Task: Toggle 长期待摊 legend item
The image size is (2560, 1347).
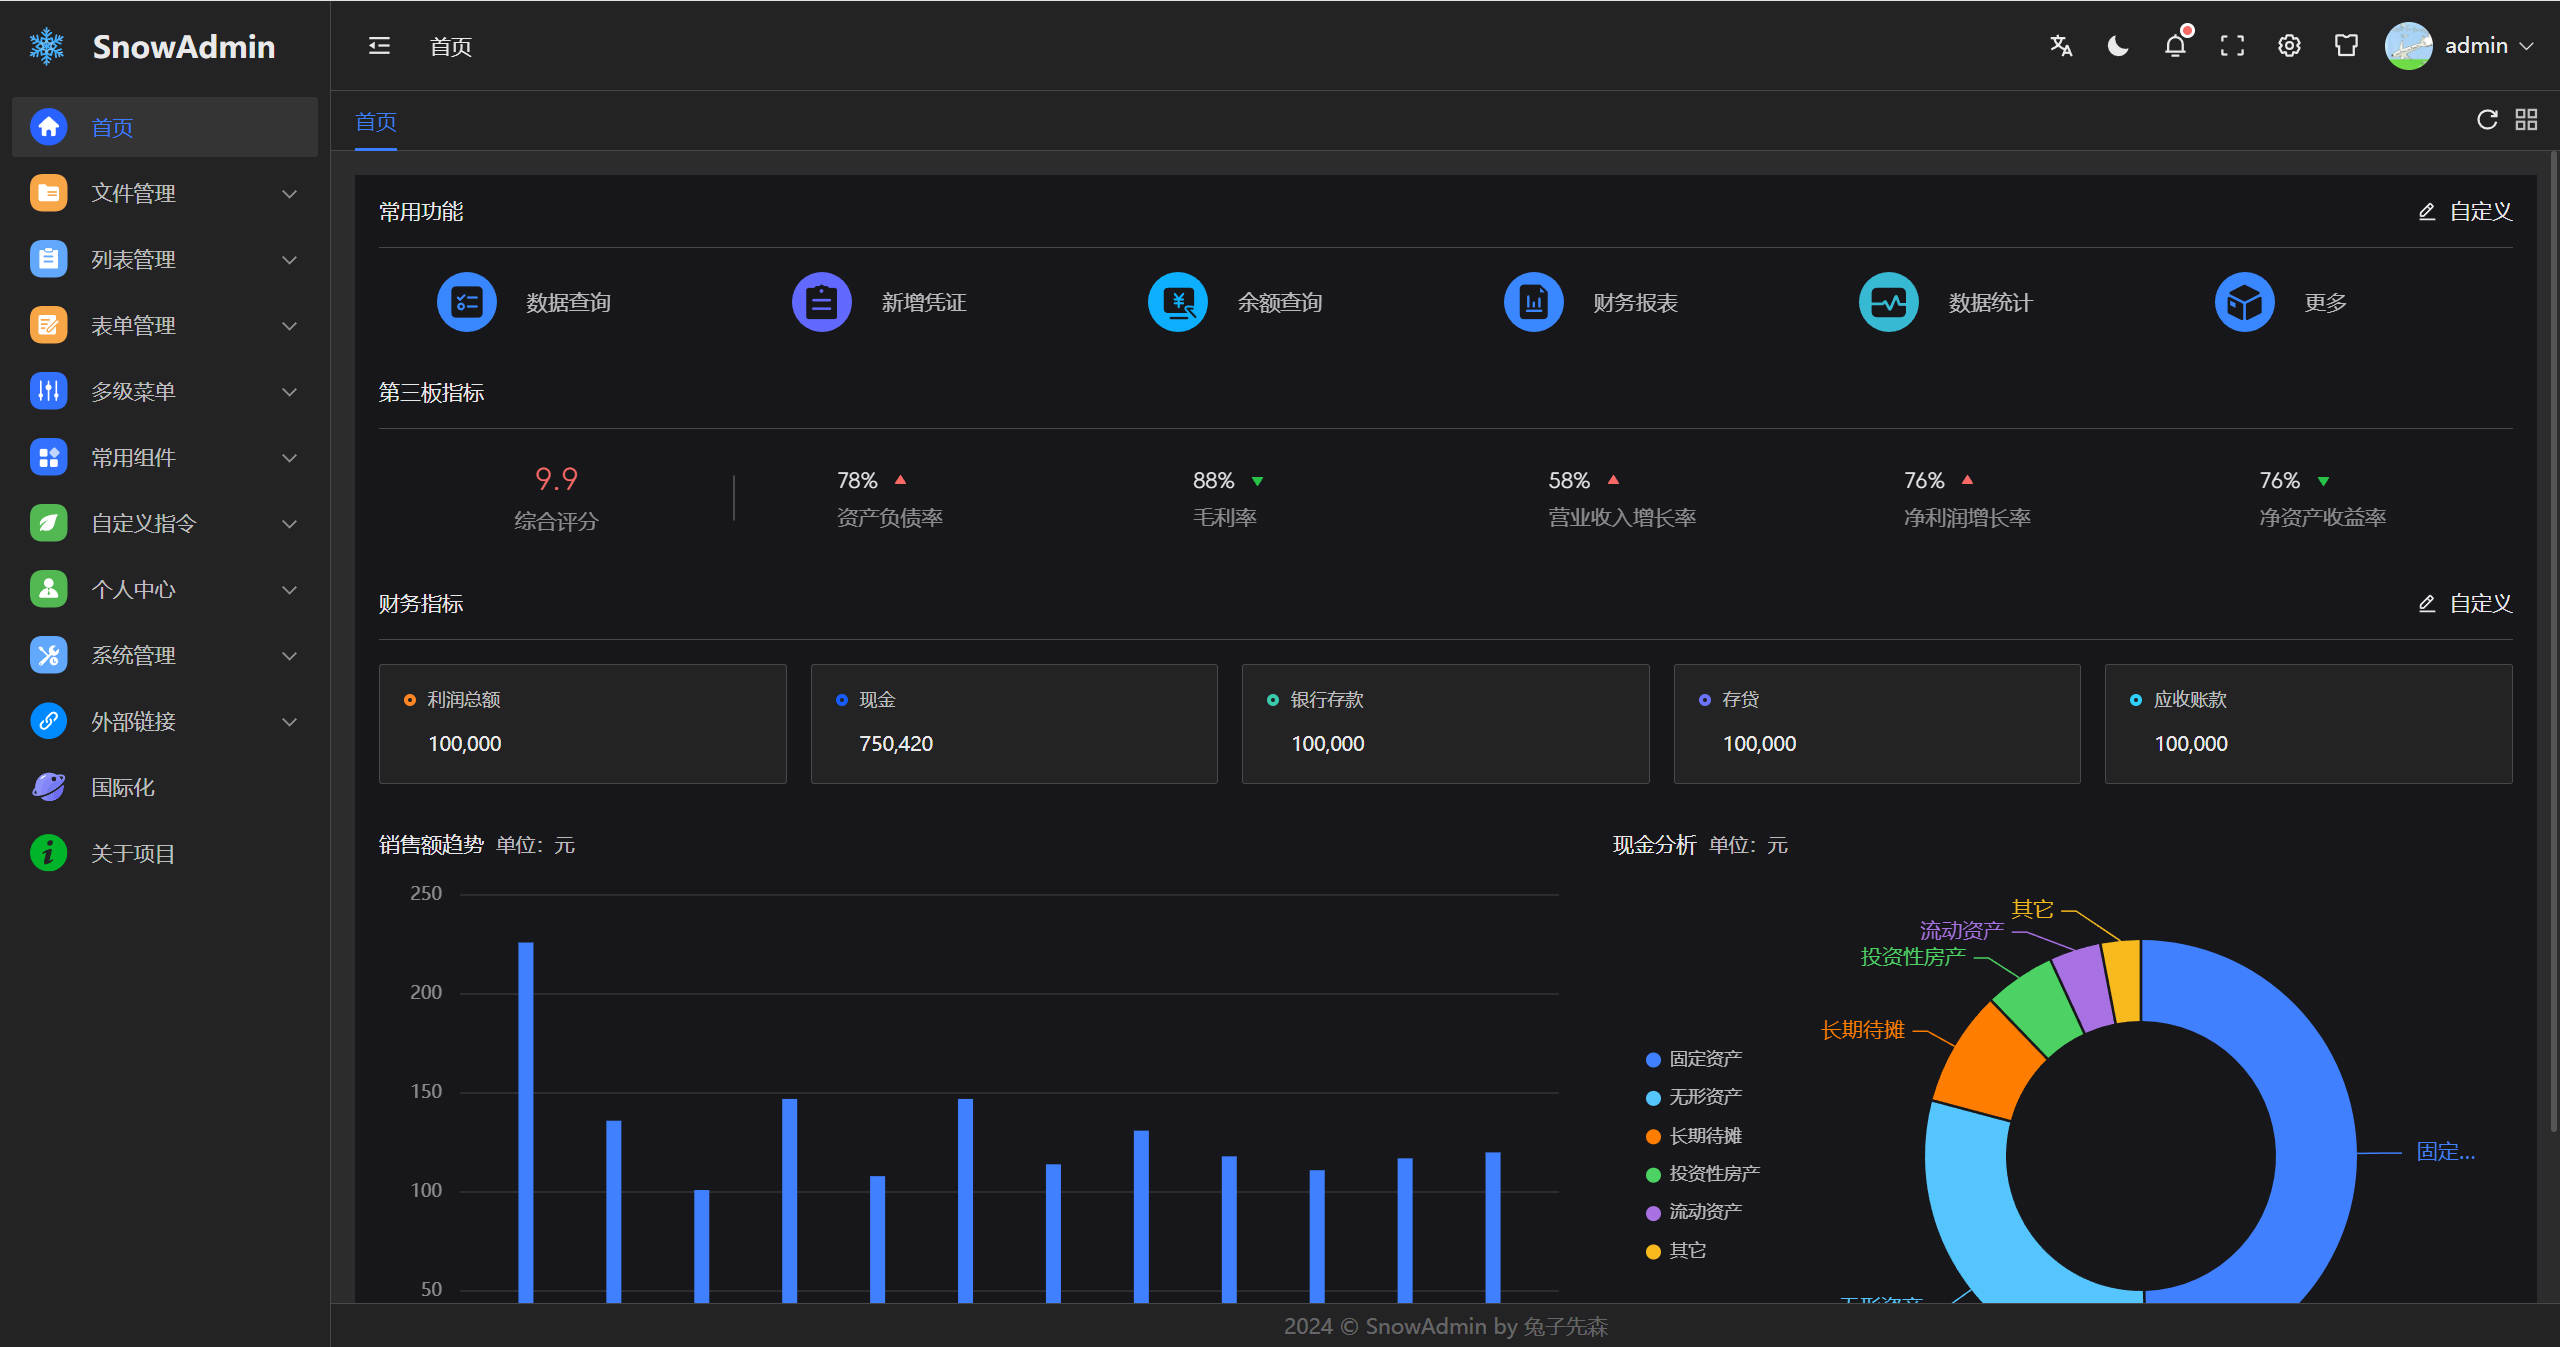Action: click(1694, 1136)
